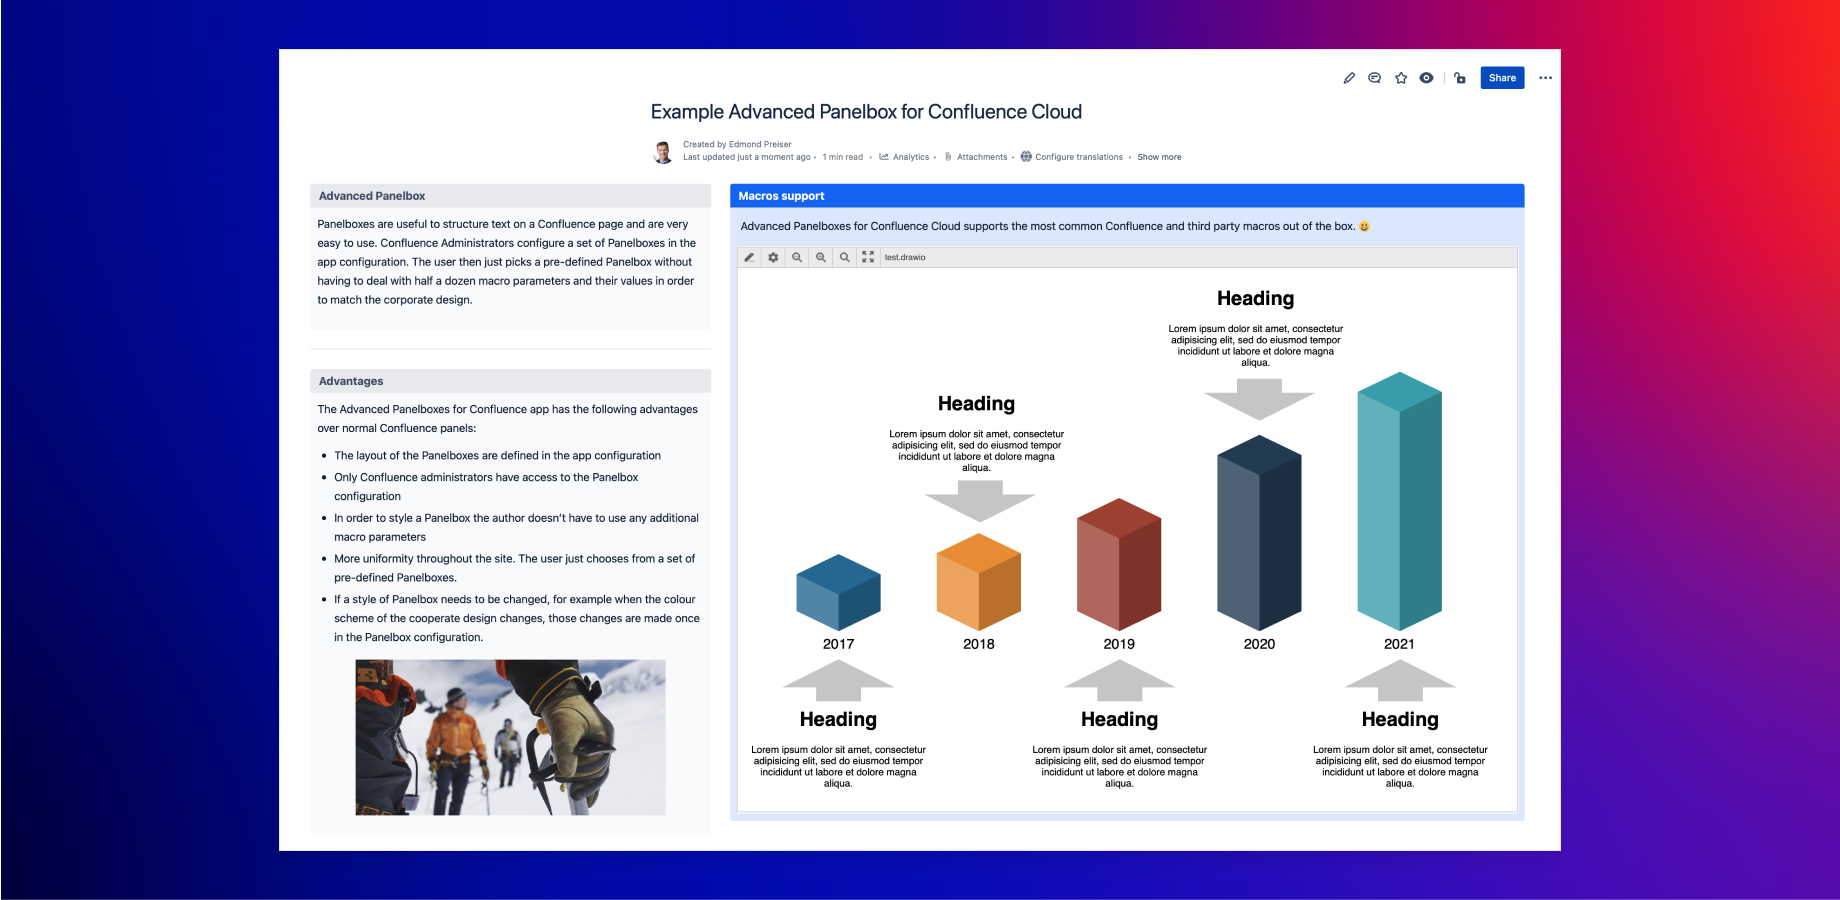Viewport: 1840px width, 900px height.
Task: Zoom out of the drawio diagram
Action: 797,257
